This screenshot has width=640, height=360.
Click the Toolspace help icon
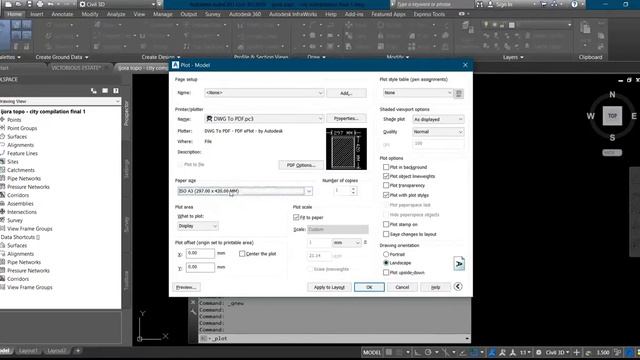click(116, 91)
